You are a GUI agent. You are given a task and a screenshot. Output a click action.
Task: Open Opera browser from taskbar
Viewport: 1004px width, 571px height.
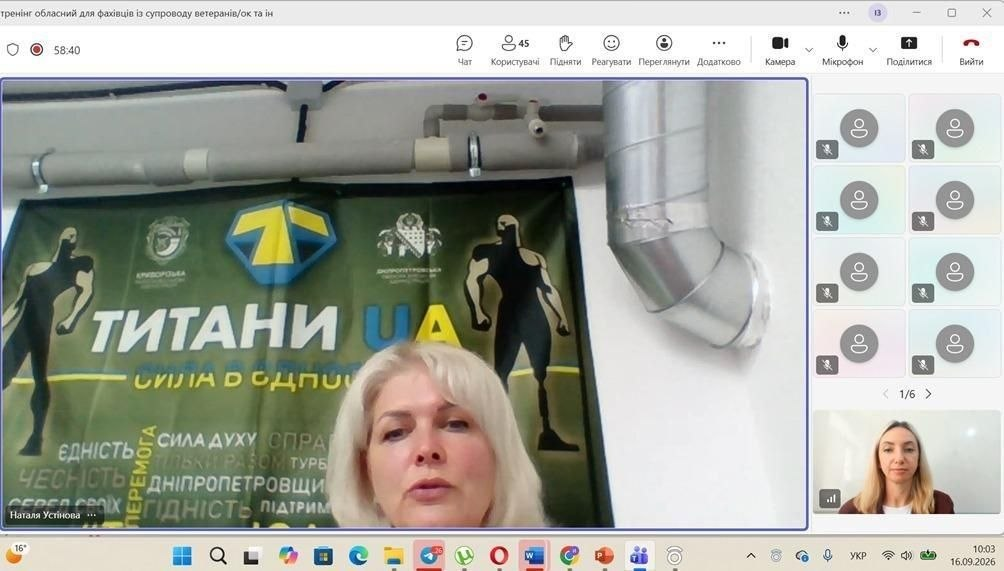point(499,556)
